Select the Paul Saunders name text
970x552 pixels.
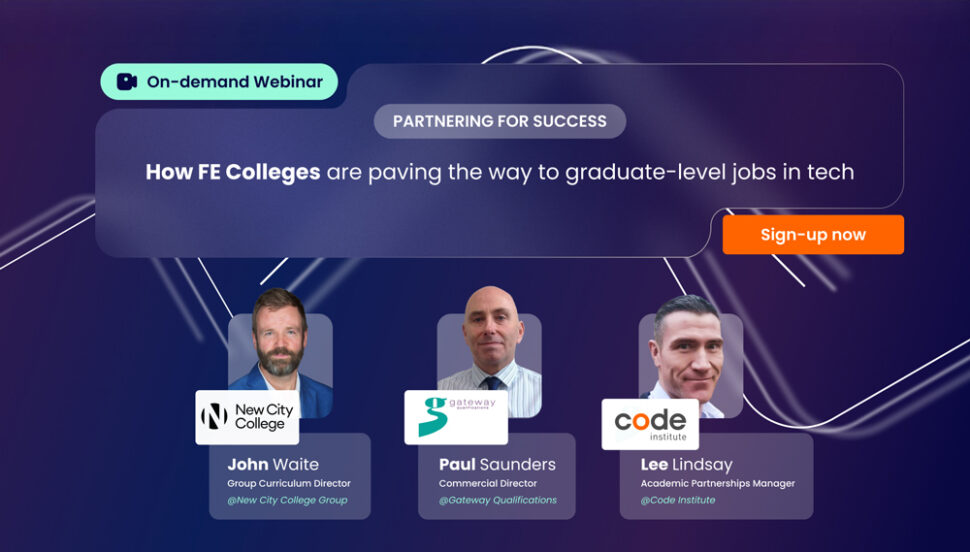click(x=497, y=464)
